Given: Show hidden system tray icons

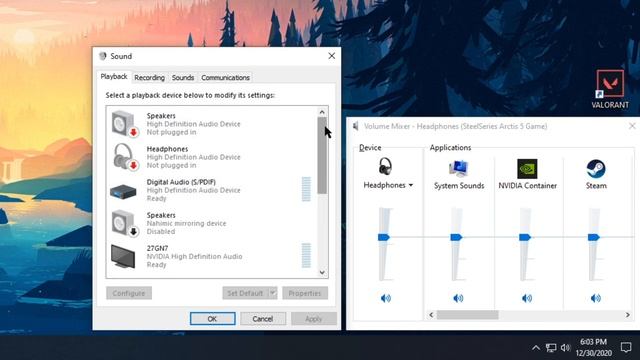Looking at the screenshot, I should (536, 348).
